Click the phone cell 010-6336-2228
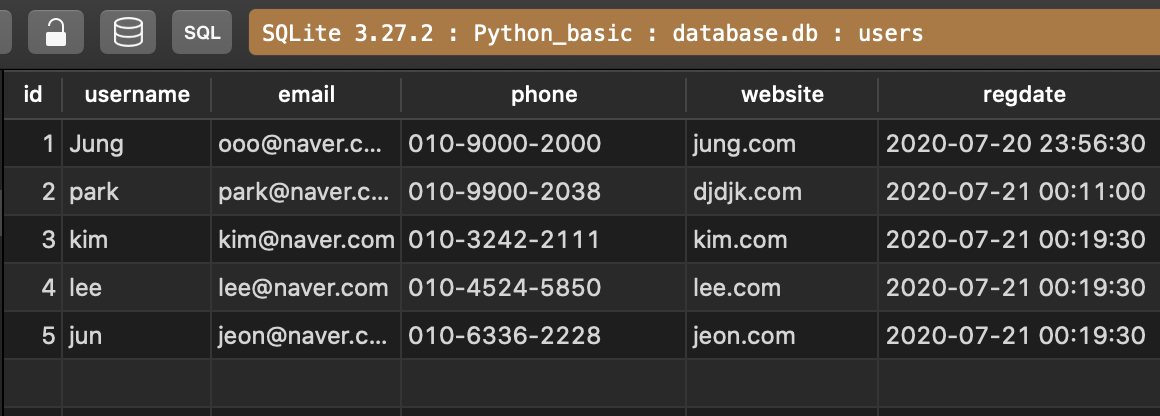This screenshot has height=416, width=1160. click(504, 336)
